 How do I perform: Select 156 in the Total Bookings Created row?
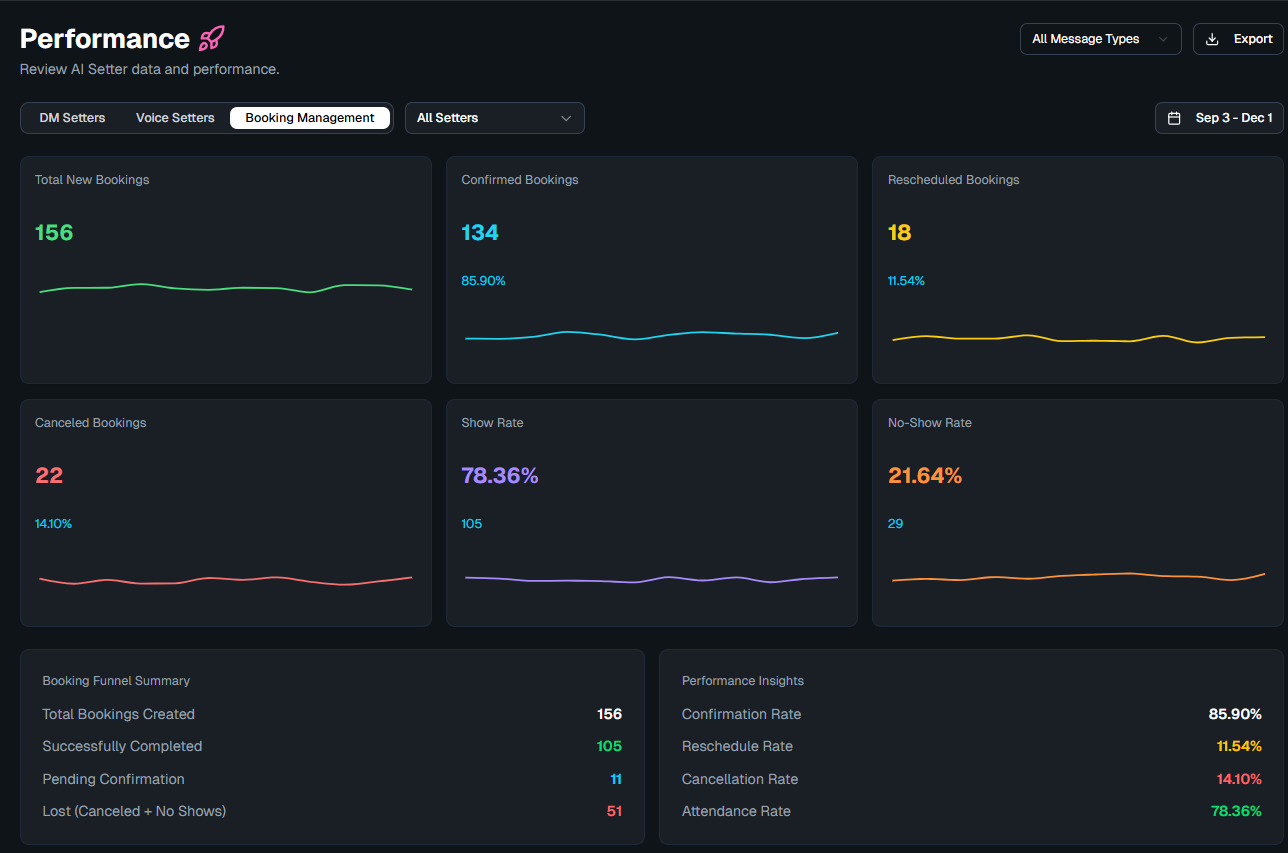609,714
